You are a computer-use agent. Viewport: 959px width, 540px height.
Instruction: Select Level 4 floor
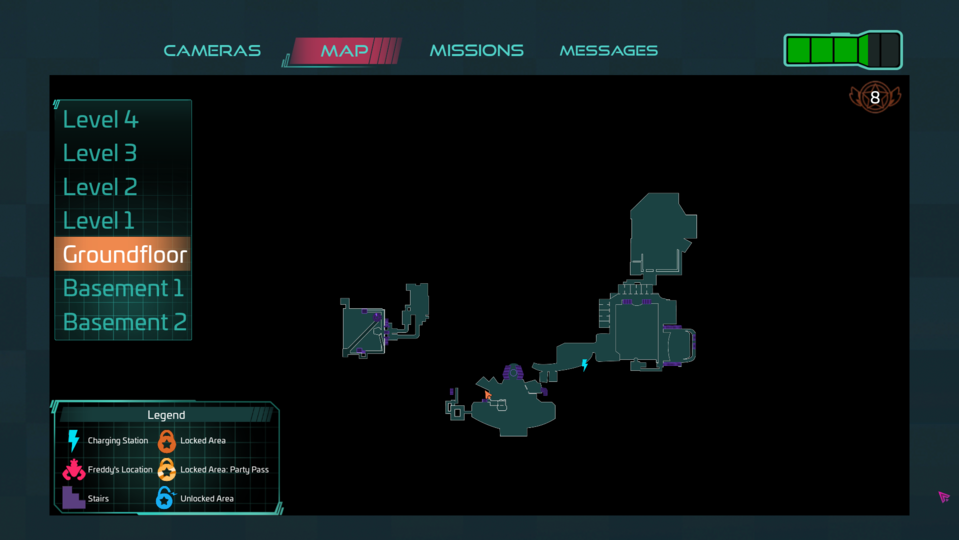122,119
